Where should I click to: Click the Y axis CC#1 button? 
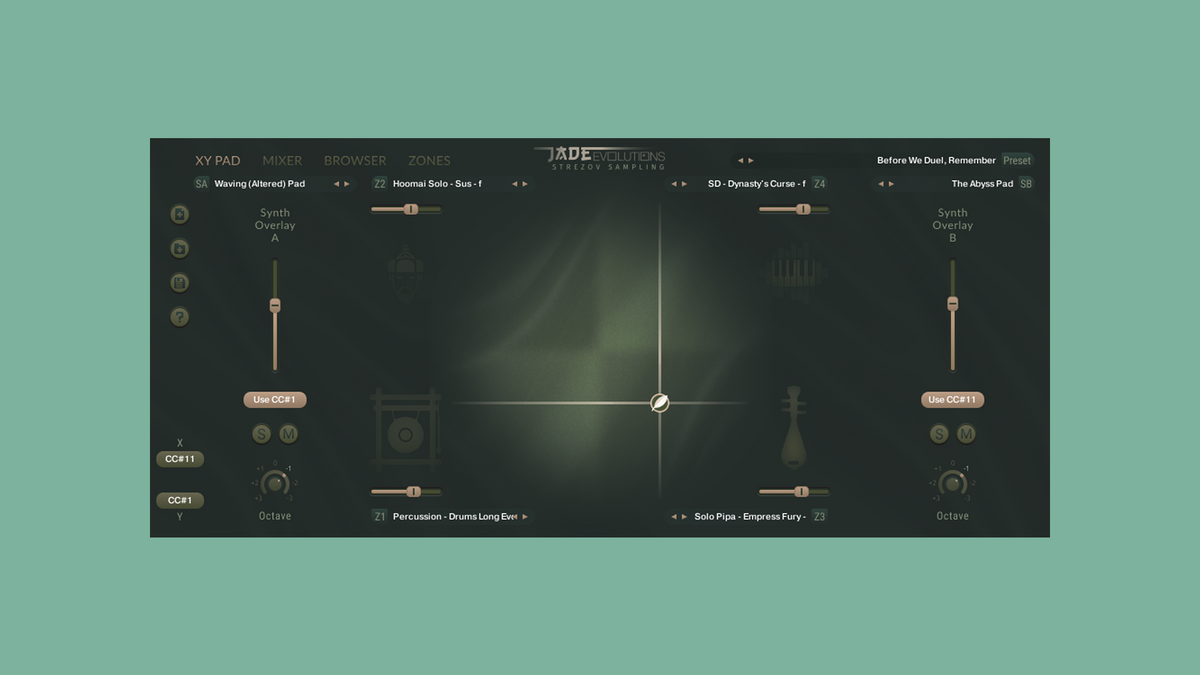coord(180,500)
